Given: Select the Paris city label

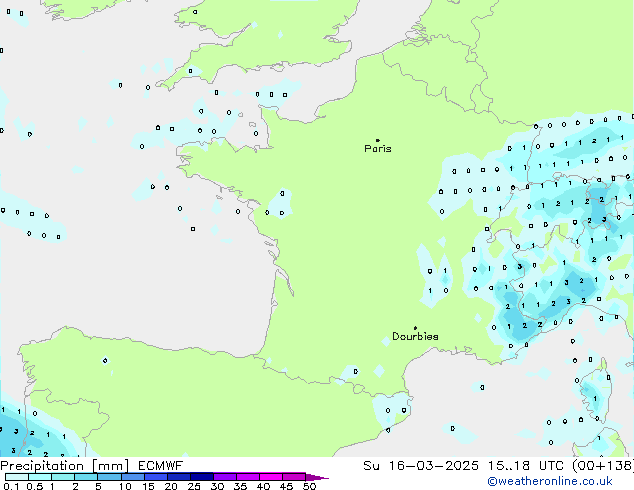Looking at the screenshot, I should pos(378,149).
